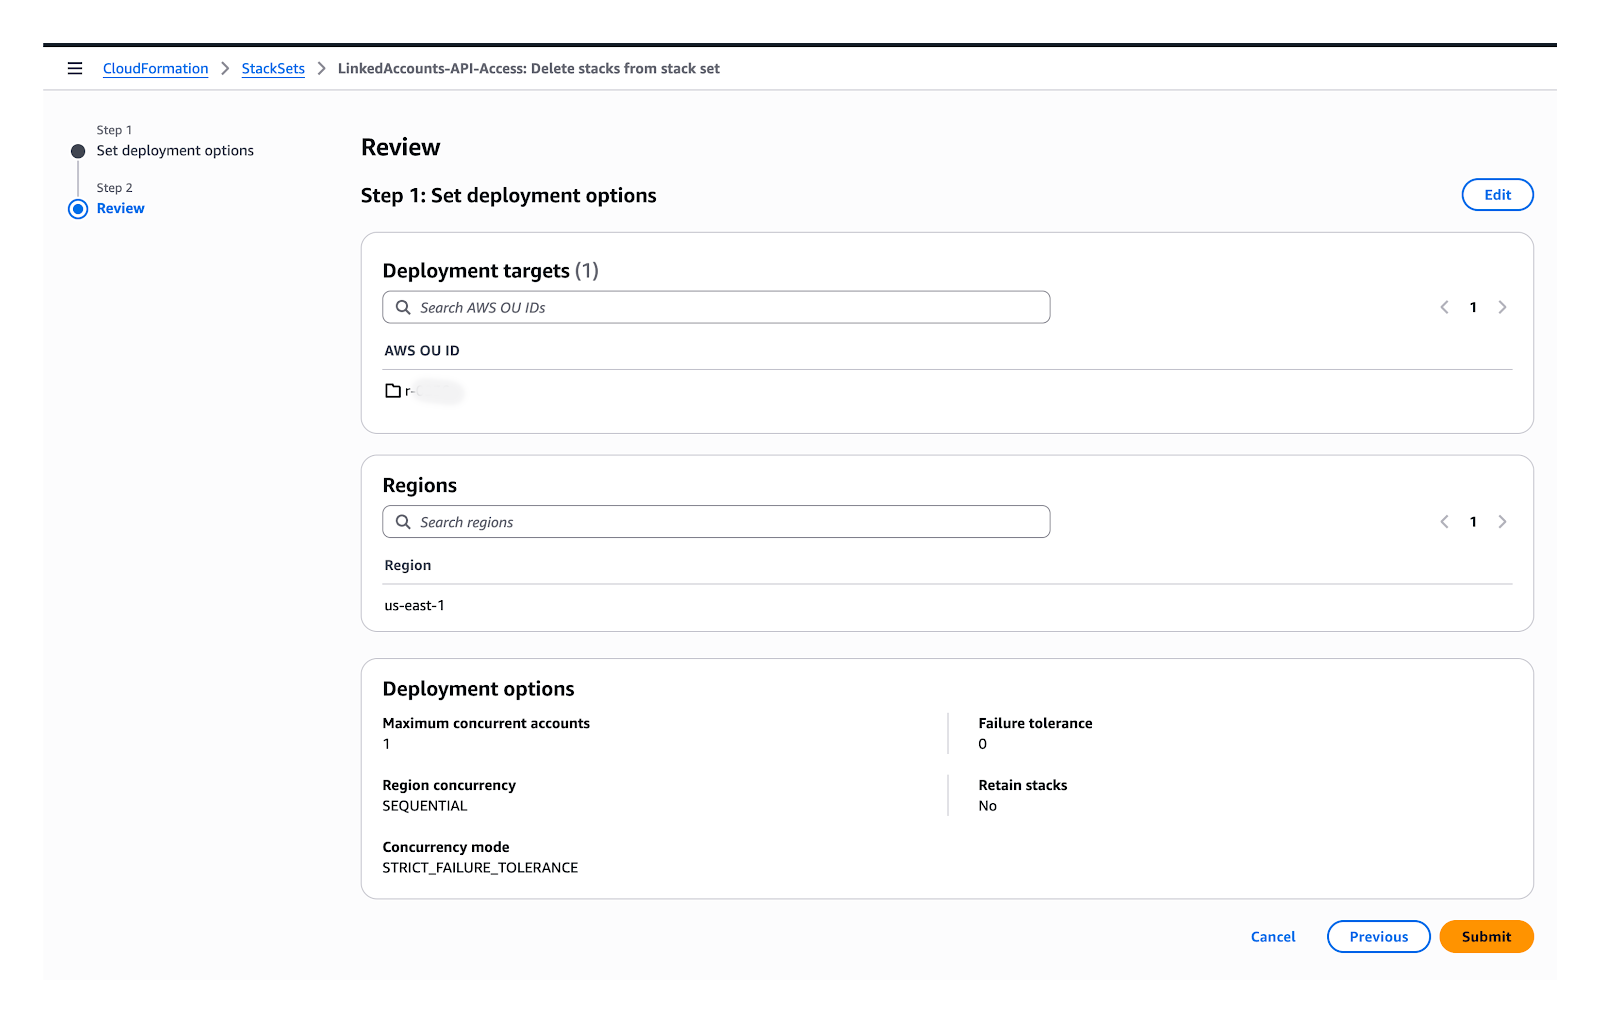The image size is (1600, 1023).
Task: Click the folder icon beside the OU ID
Action: tap(393, 391)
